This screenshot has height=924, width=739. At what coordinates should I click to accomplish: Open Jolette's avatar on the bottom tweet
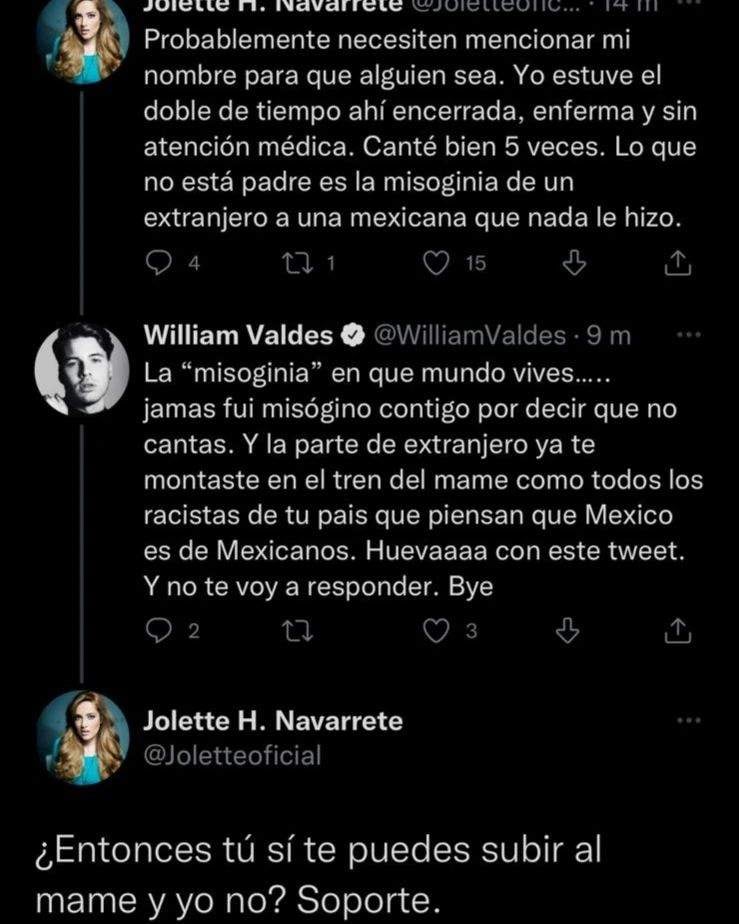pos(82,737)
